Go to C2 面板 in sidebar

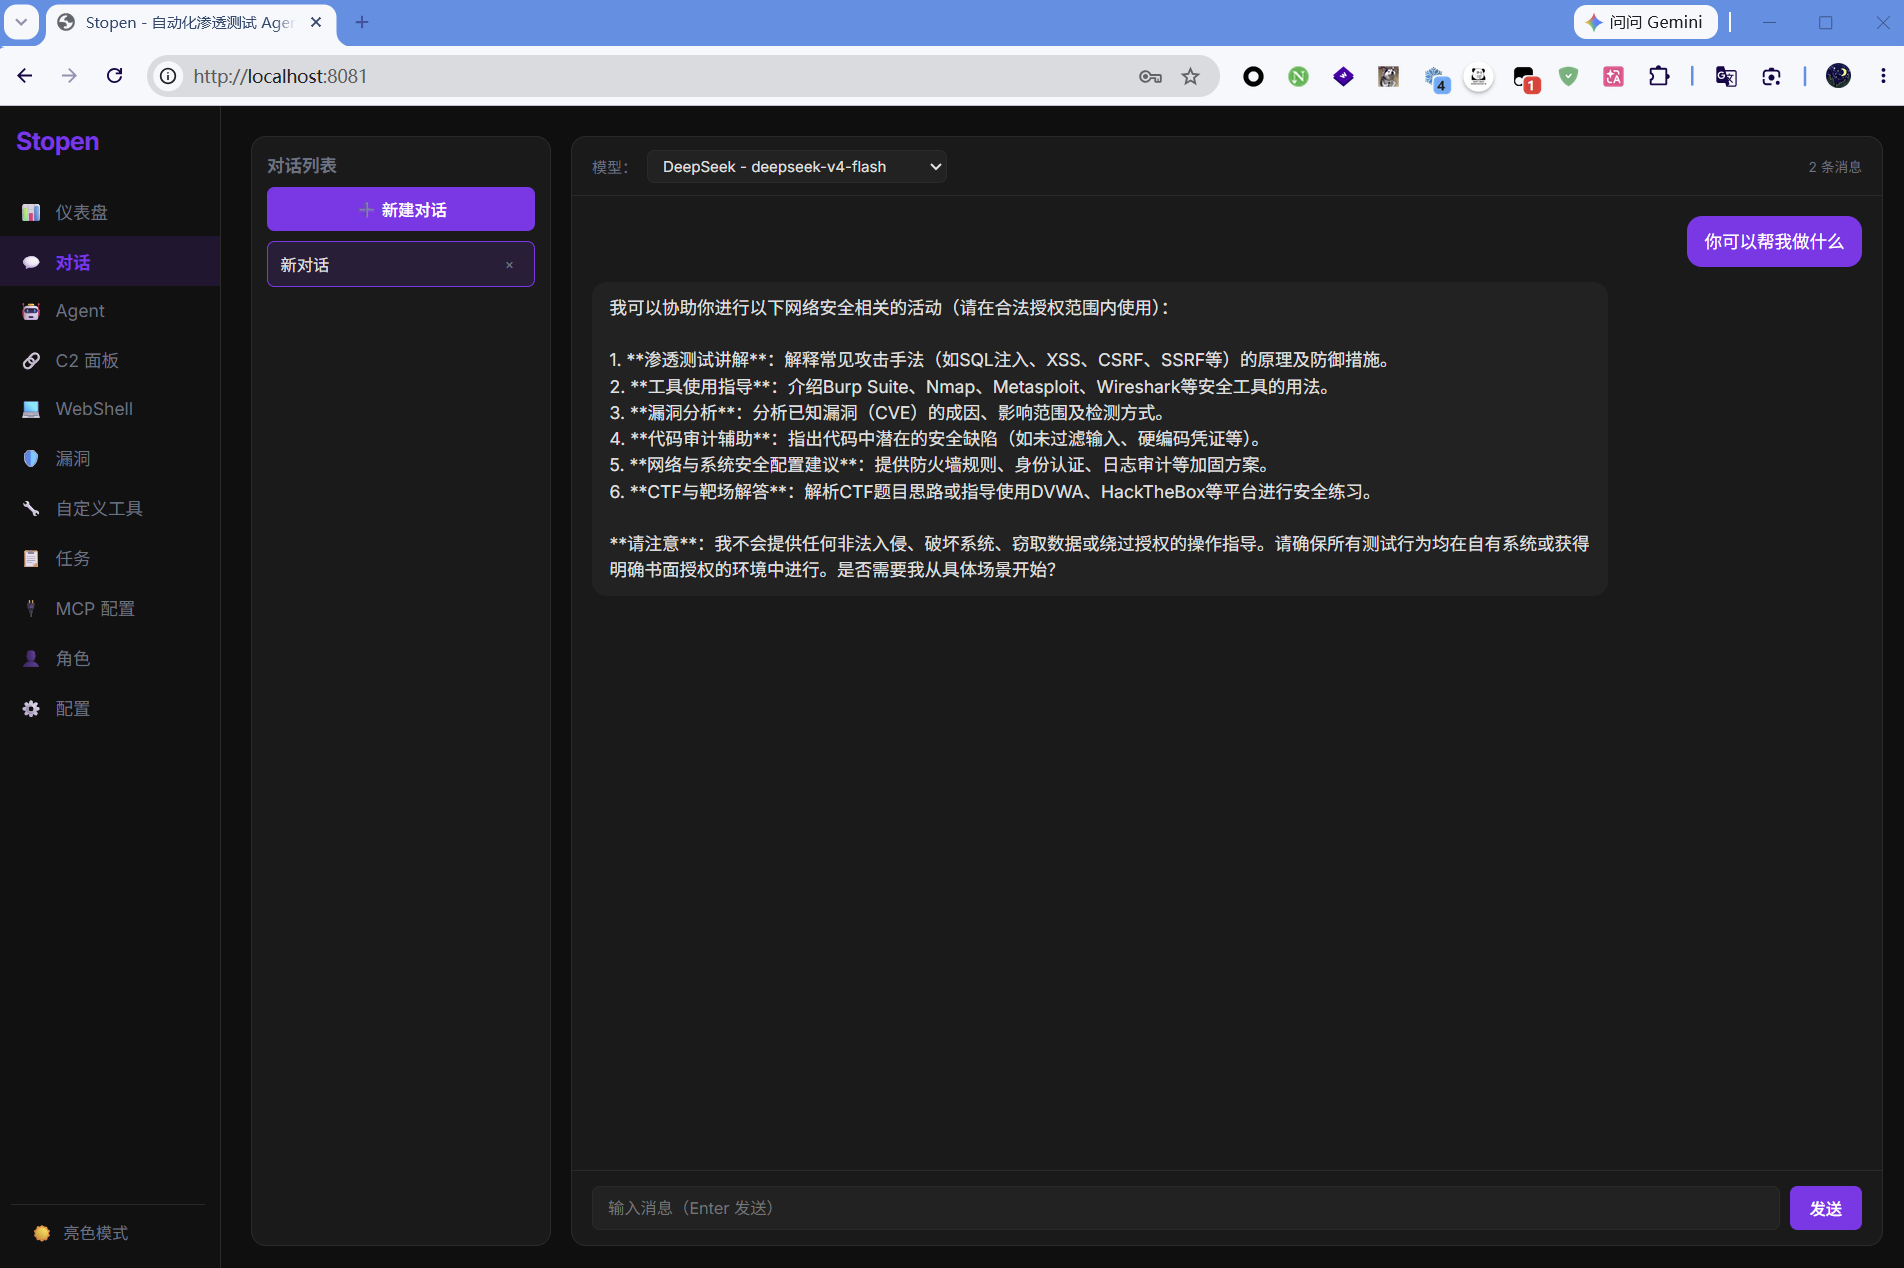(110, 360)
